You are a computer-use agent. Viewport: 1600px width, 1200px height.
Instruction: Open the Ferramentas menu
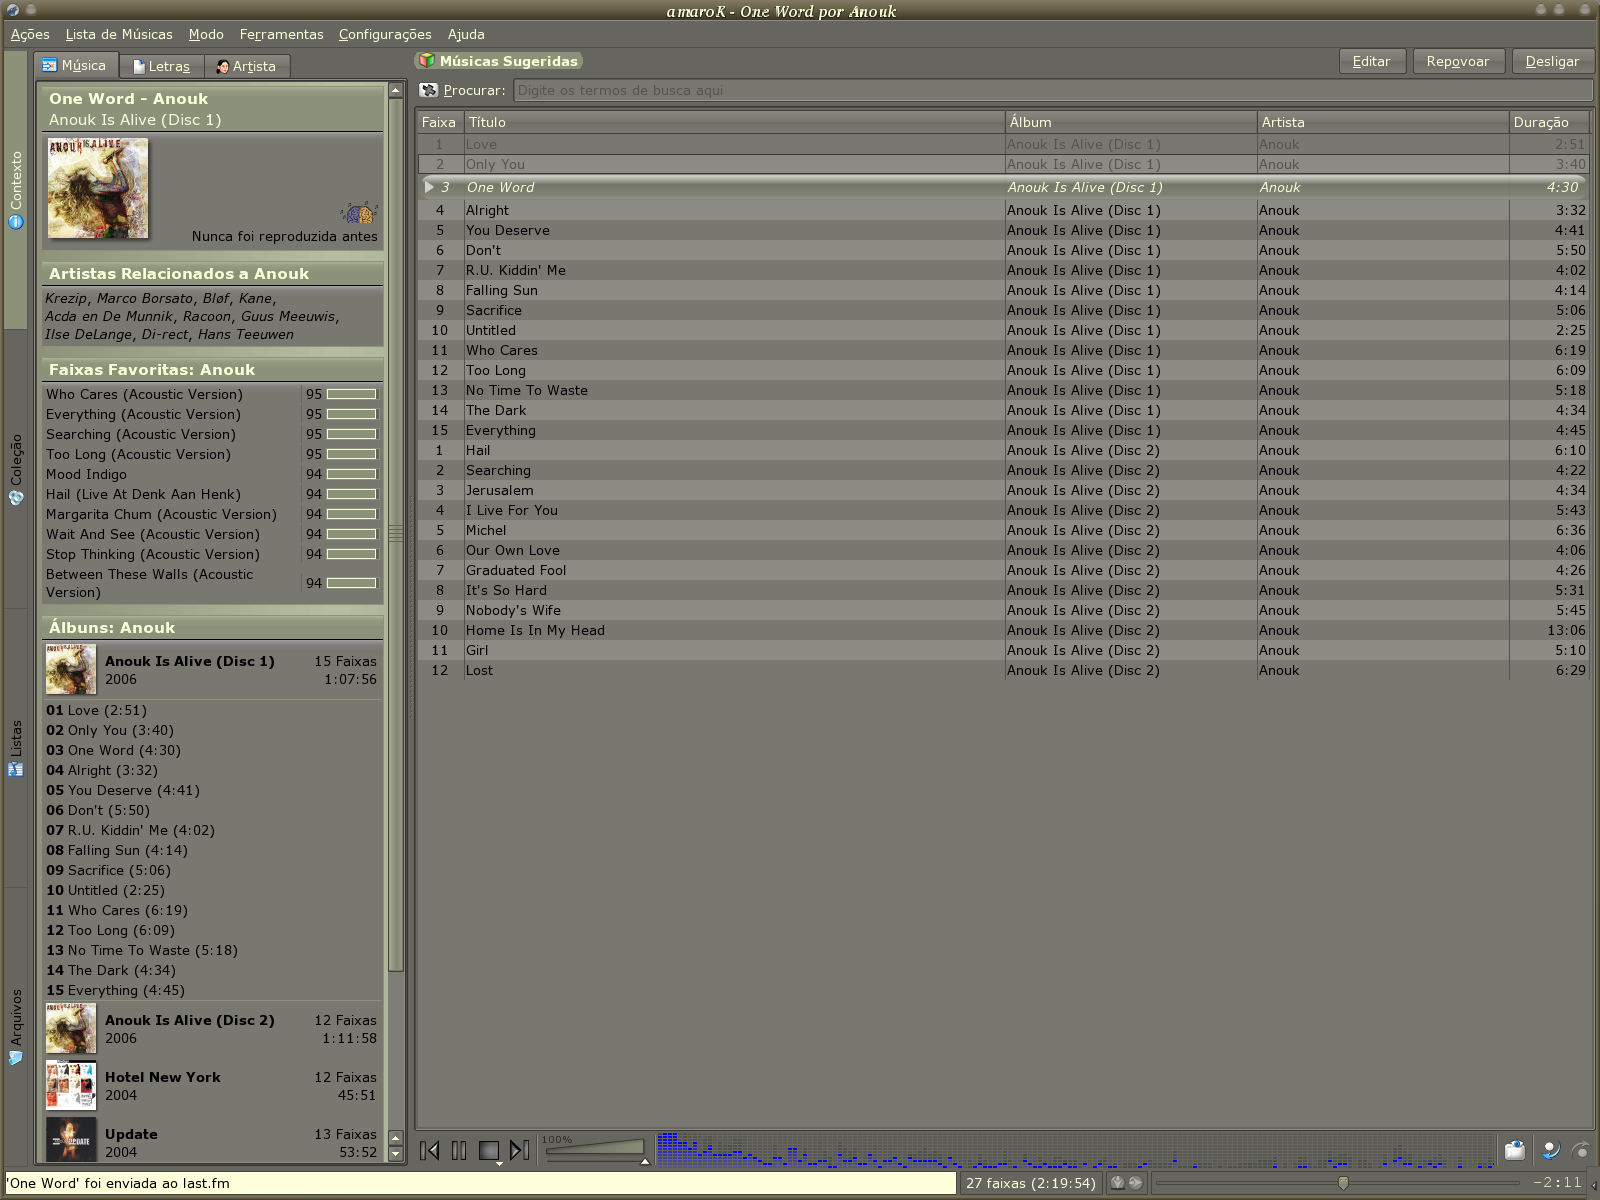coord(281,34)
